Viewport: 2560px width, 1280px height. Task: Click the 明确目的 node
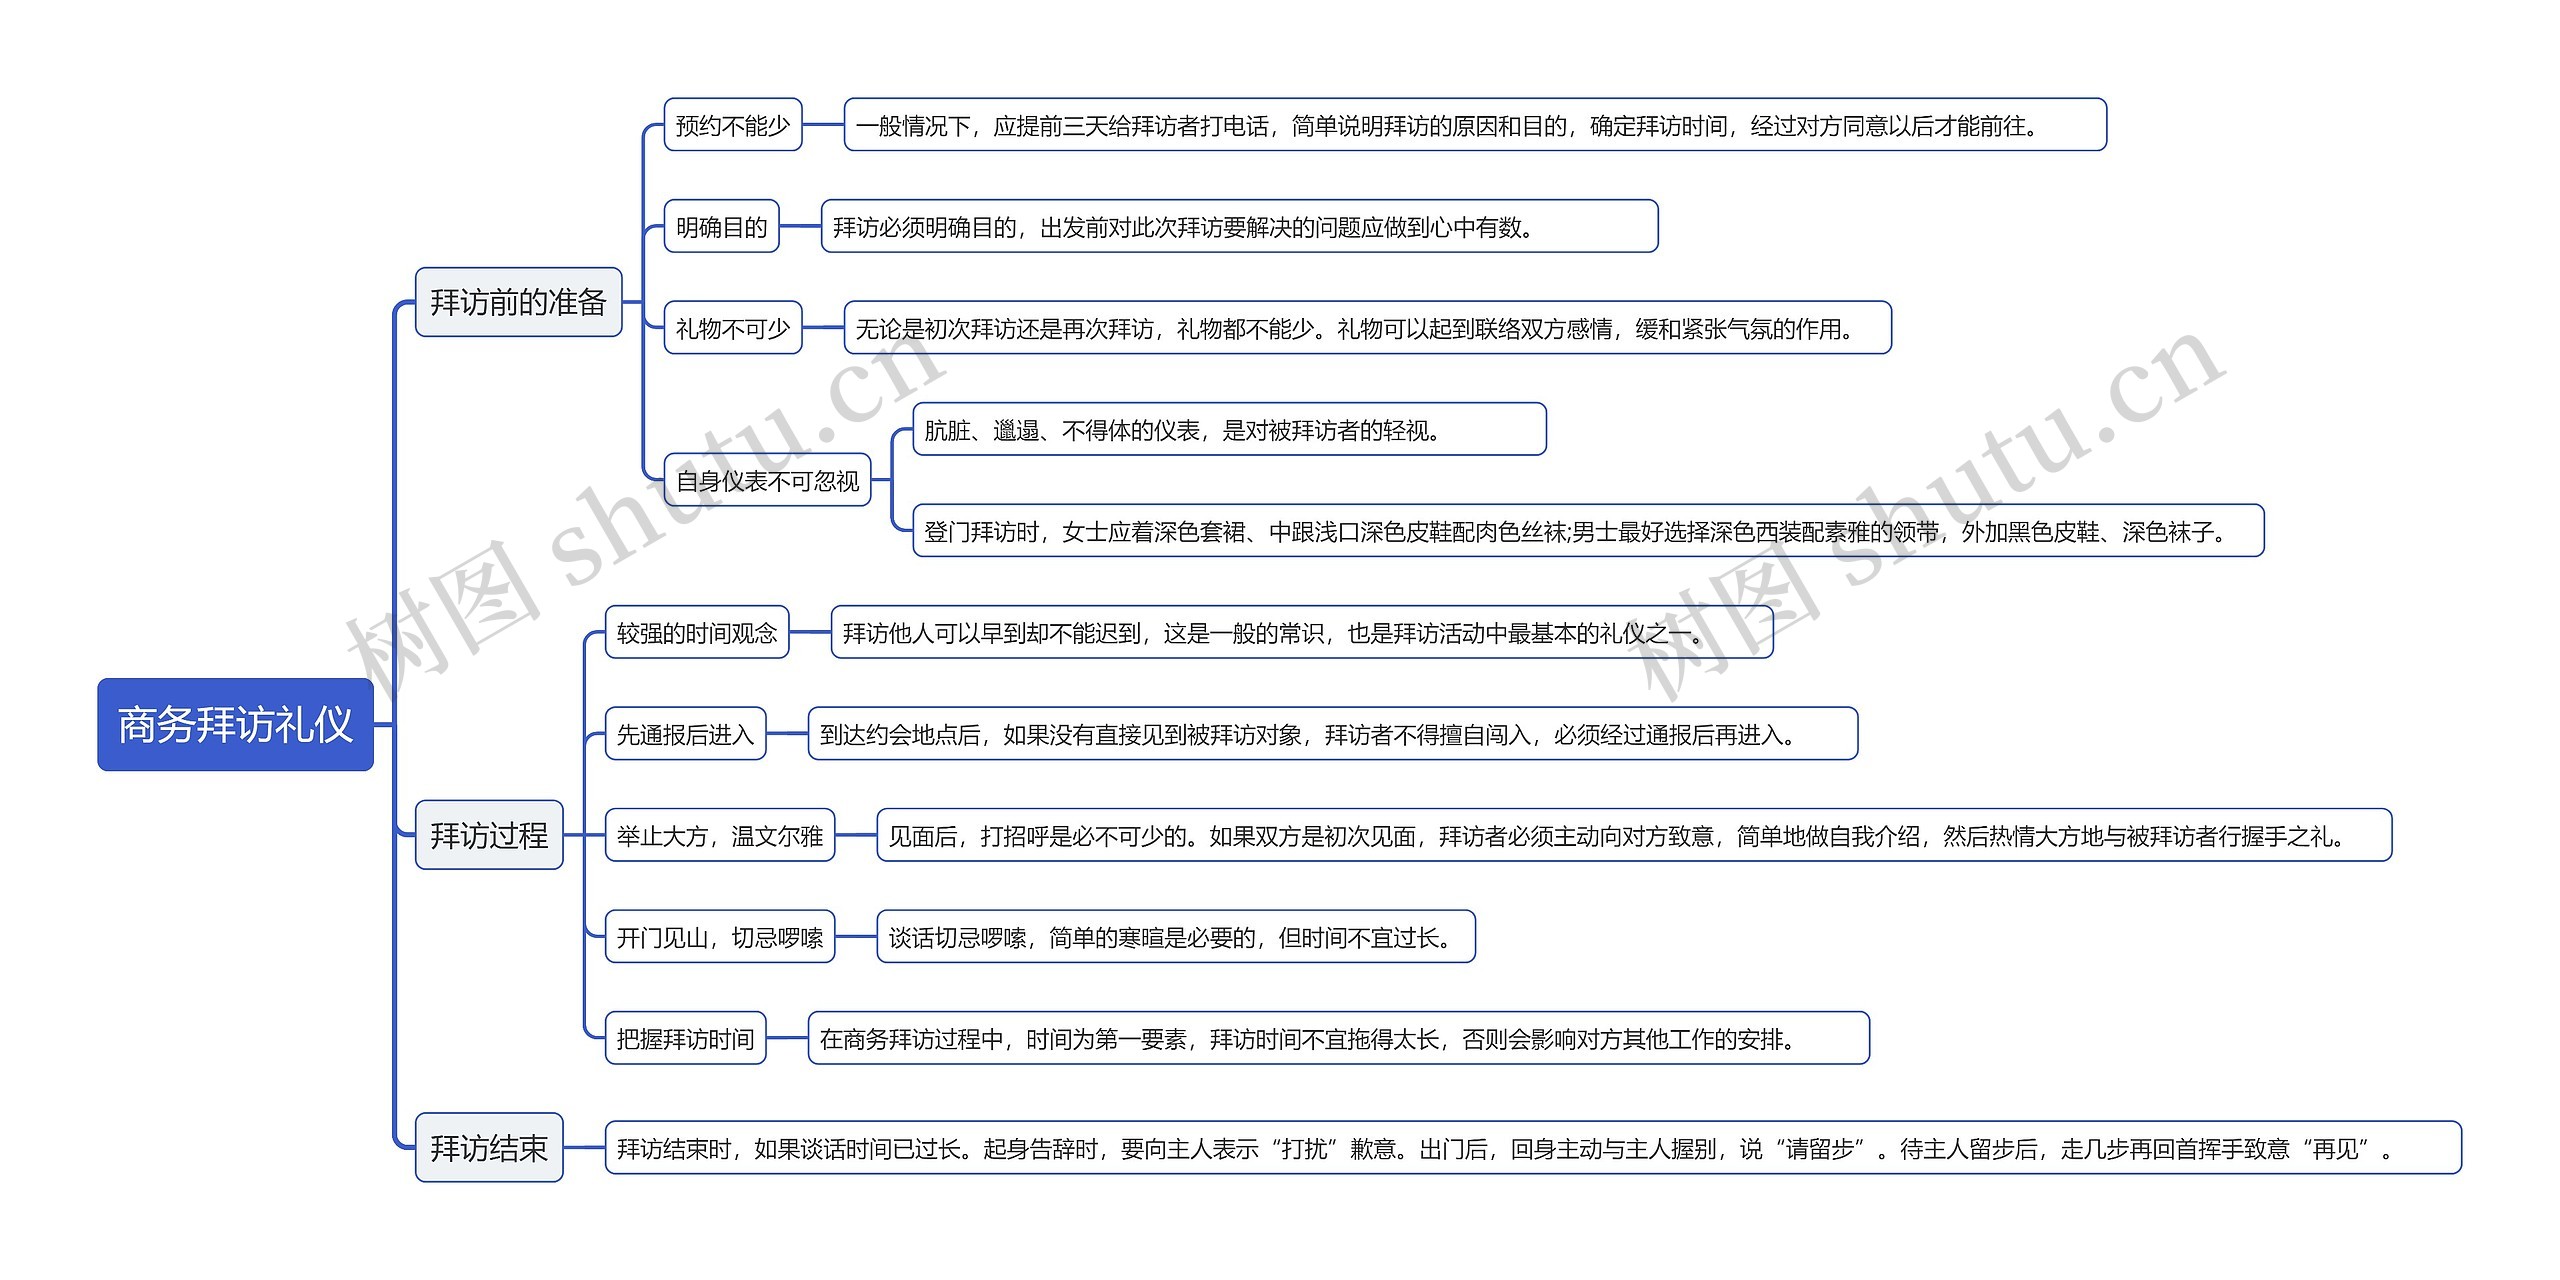pyautogui.click(x=721, y=227)
